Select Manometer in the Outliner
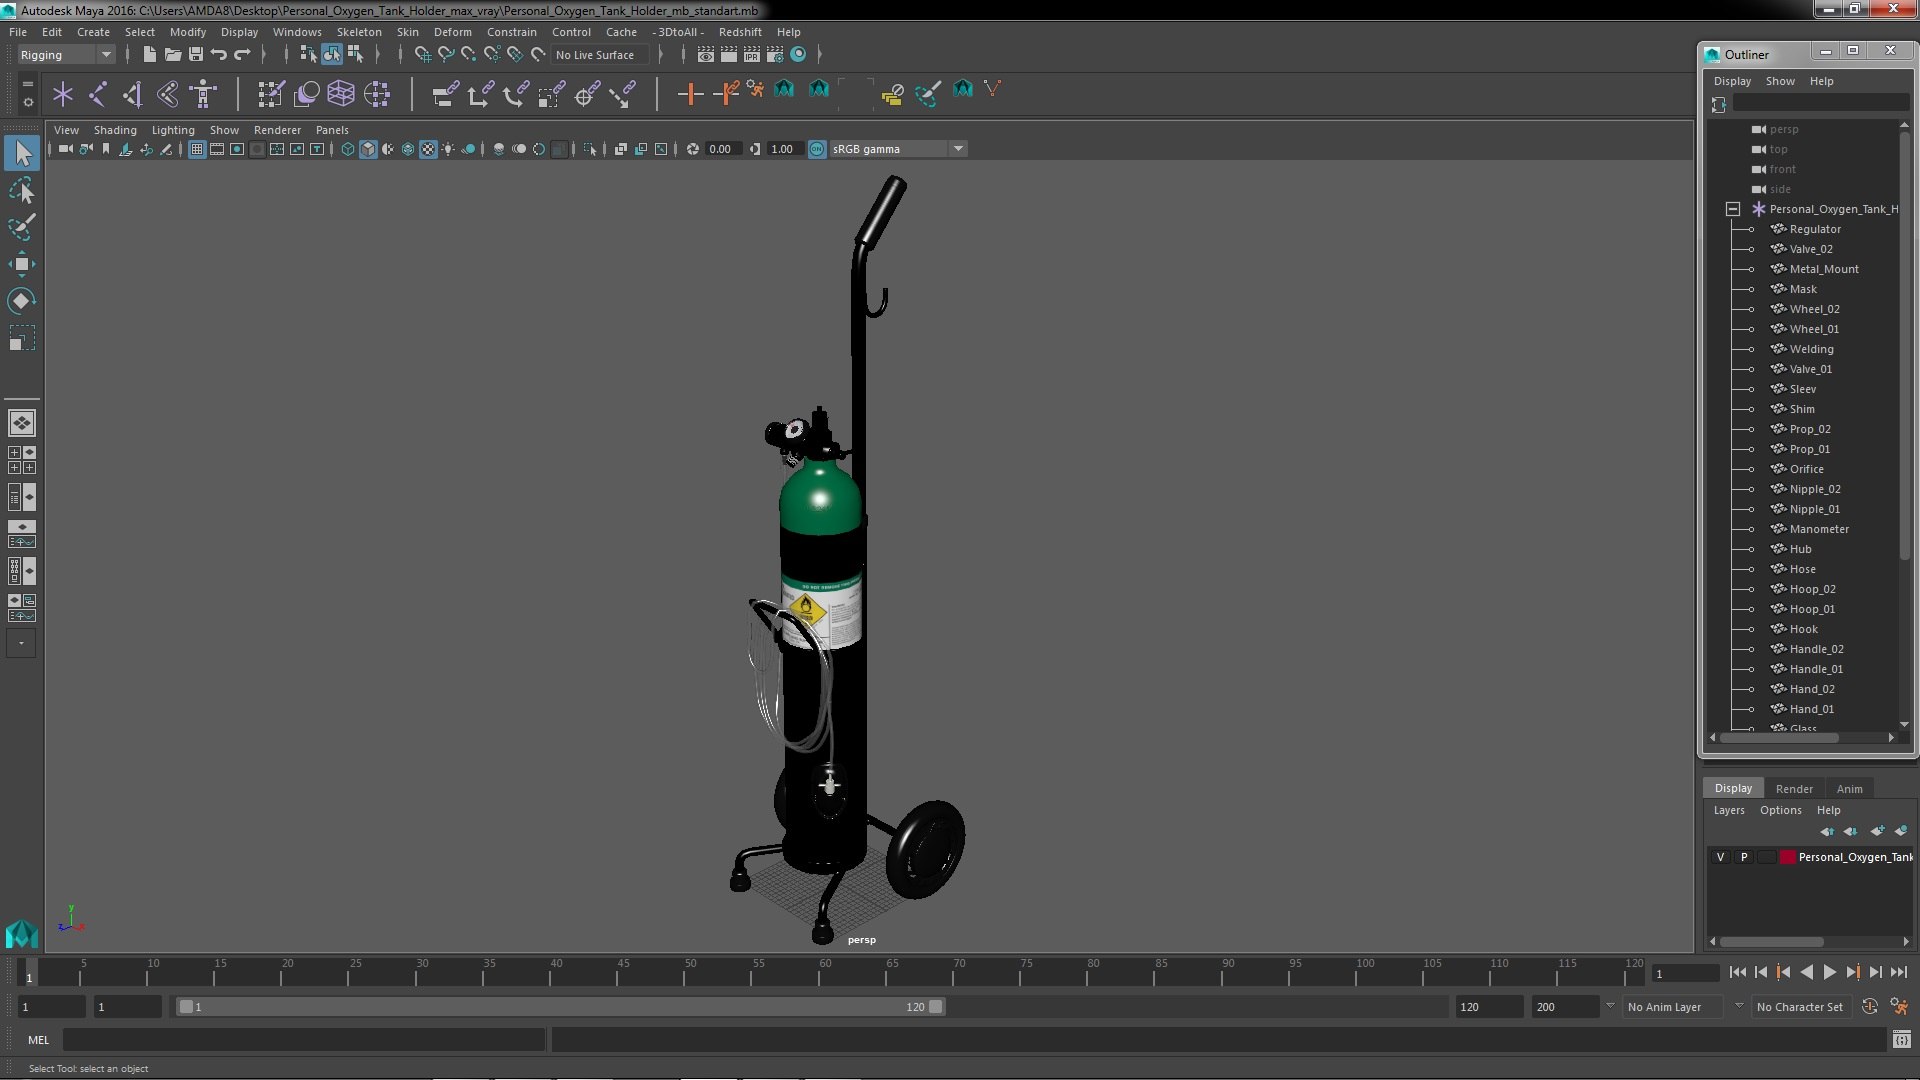Screen dimensions: 1920x1080 pyautogui.click(x=1819, y=529)
